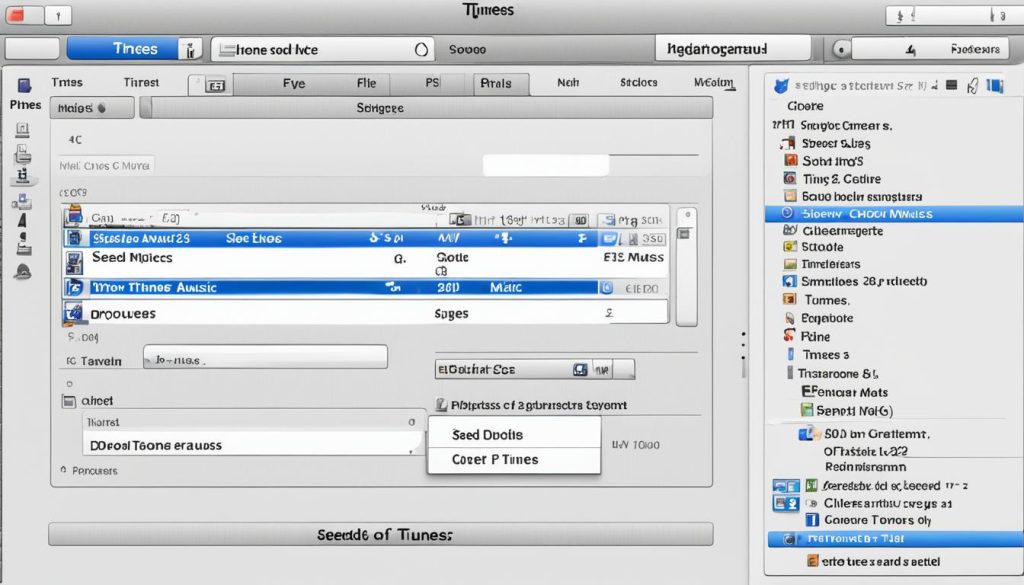
Task: Select the red icon beside Sobt tmo'S
Action: (791, 161)
